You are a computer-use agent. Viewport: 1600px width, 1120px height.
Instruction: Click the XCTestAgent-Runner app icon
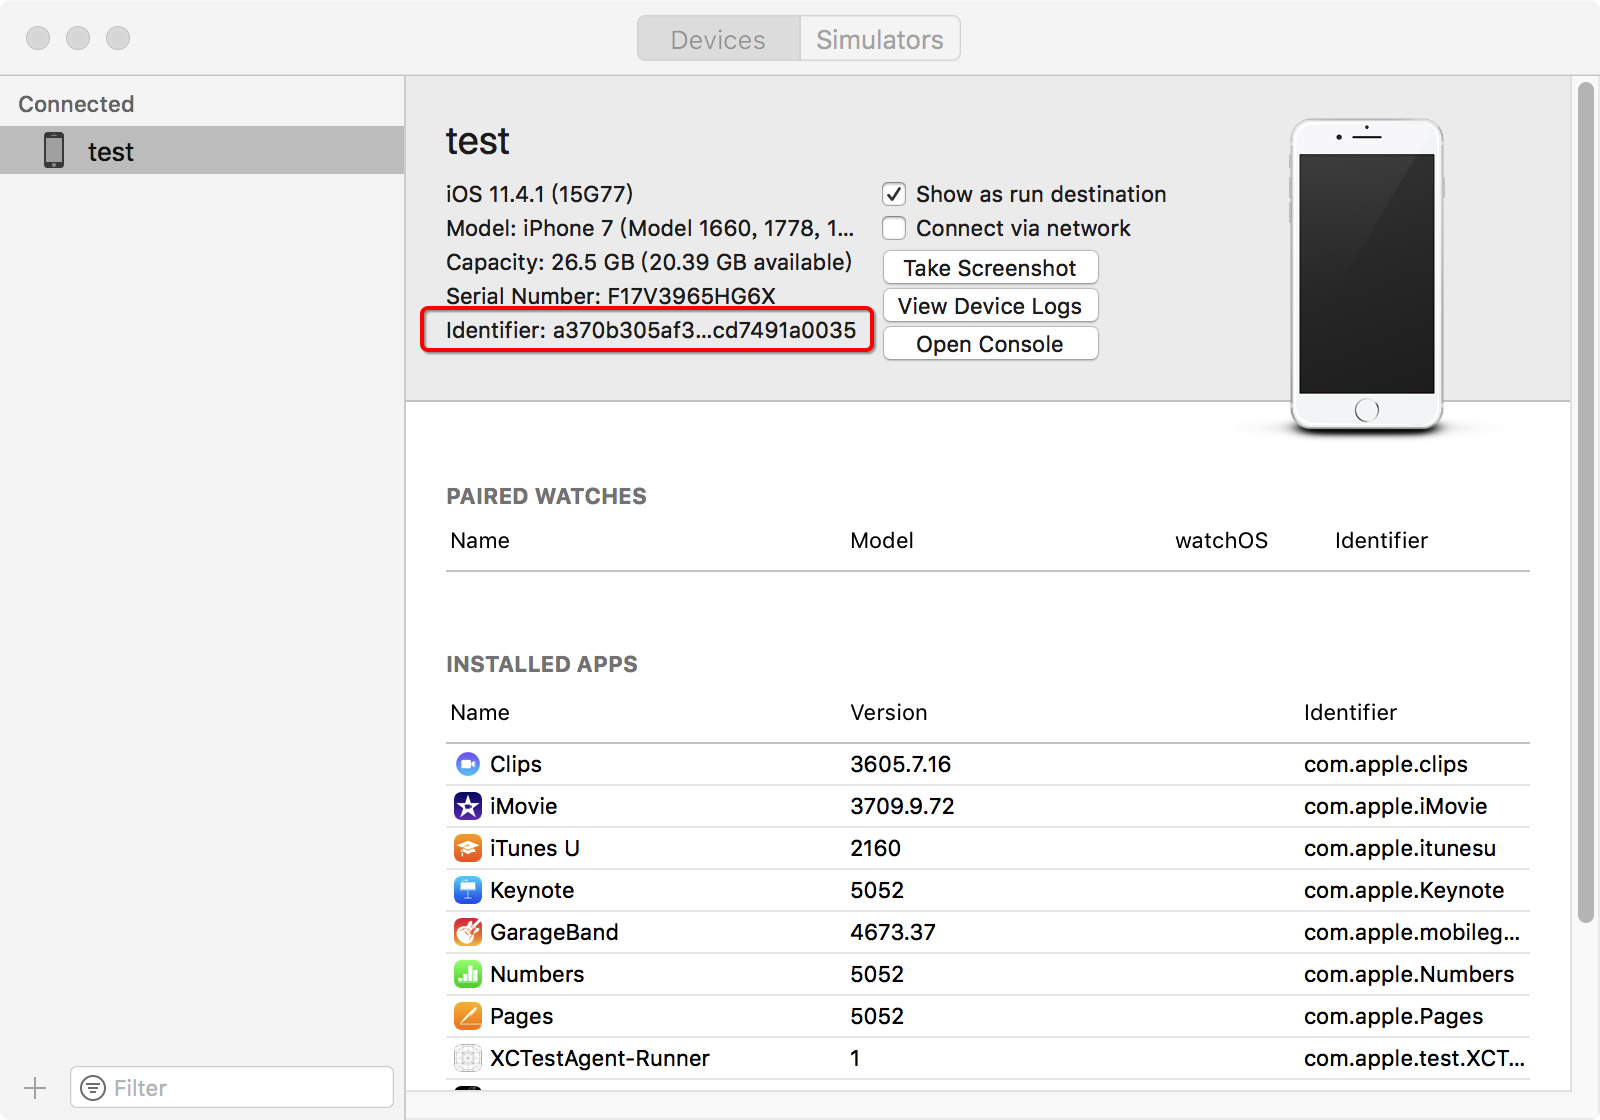467,1058
